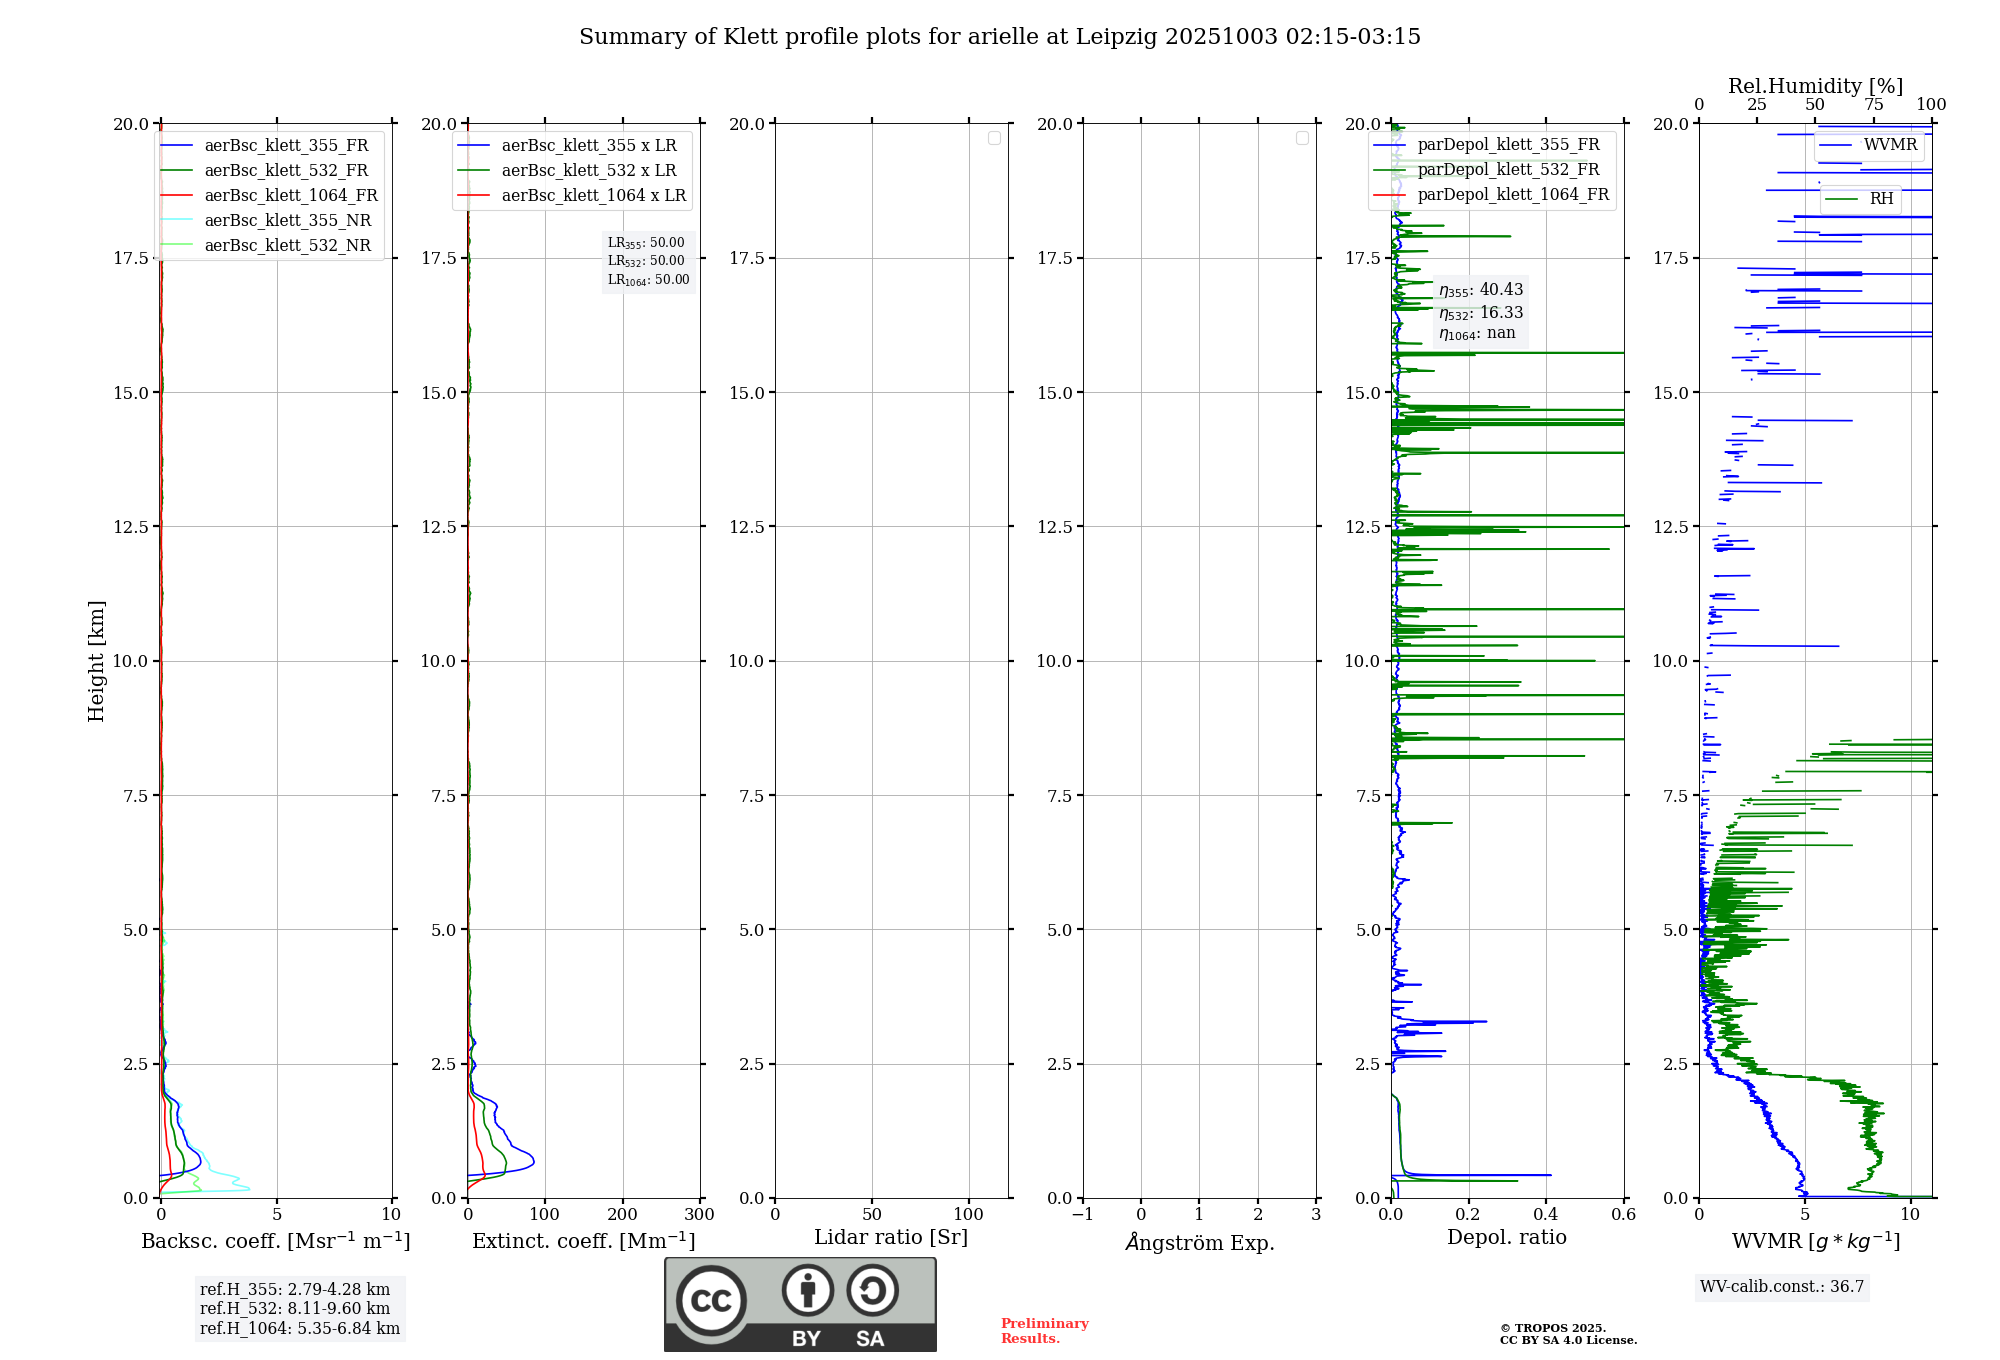Click the WV-calib.const. 36.7 box
The width and height of the screenshot is (2000, 1360).
coord(1782,1287)
